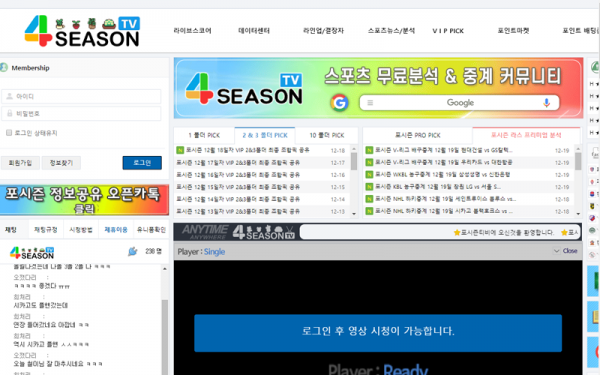Select the 포시즌 PRO PICK tab

pyautogui.click(x=417, y=135)
